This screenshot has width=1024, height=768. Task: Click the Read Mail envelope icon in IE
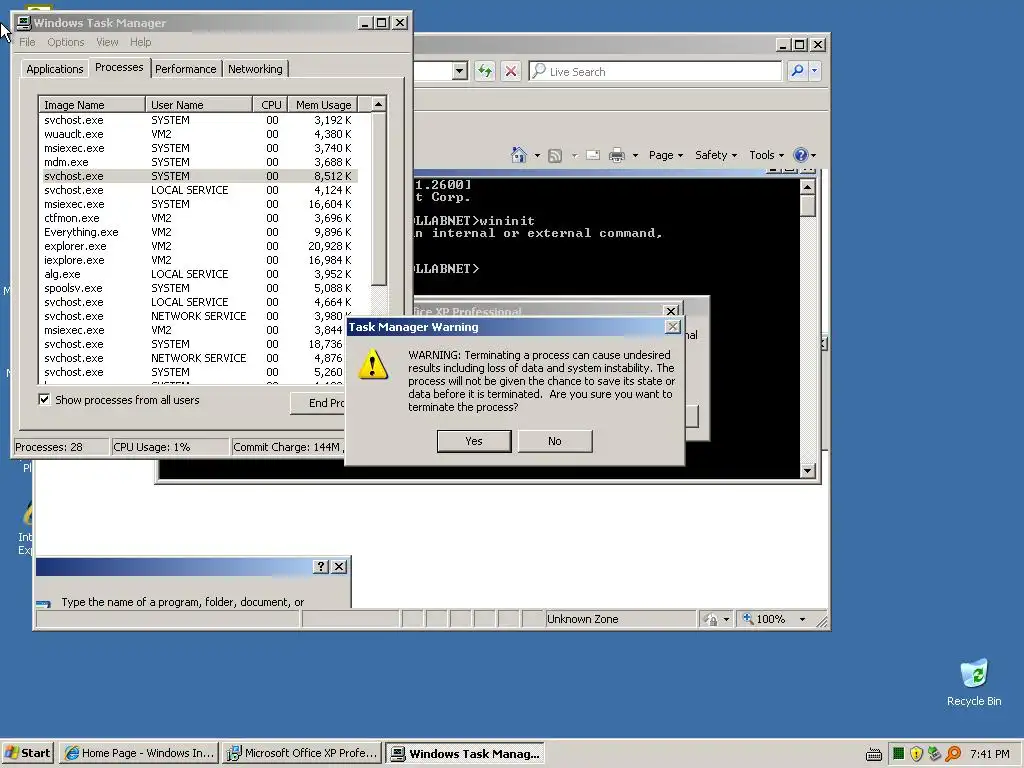[x=593, y=155]
